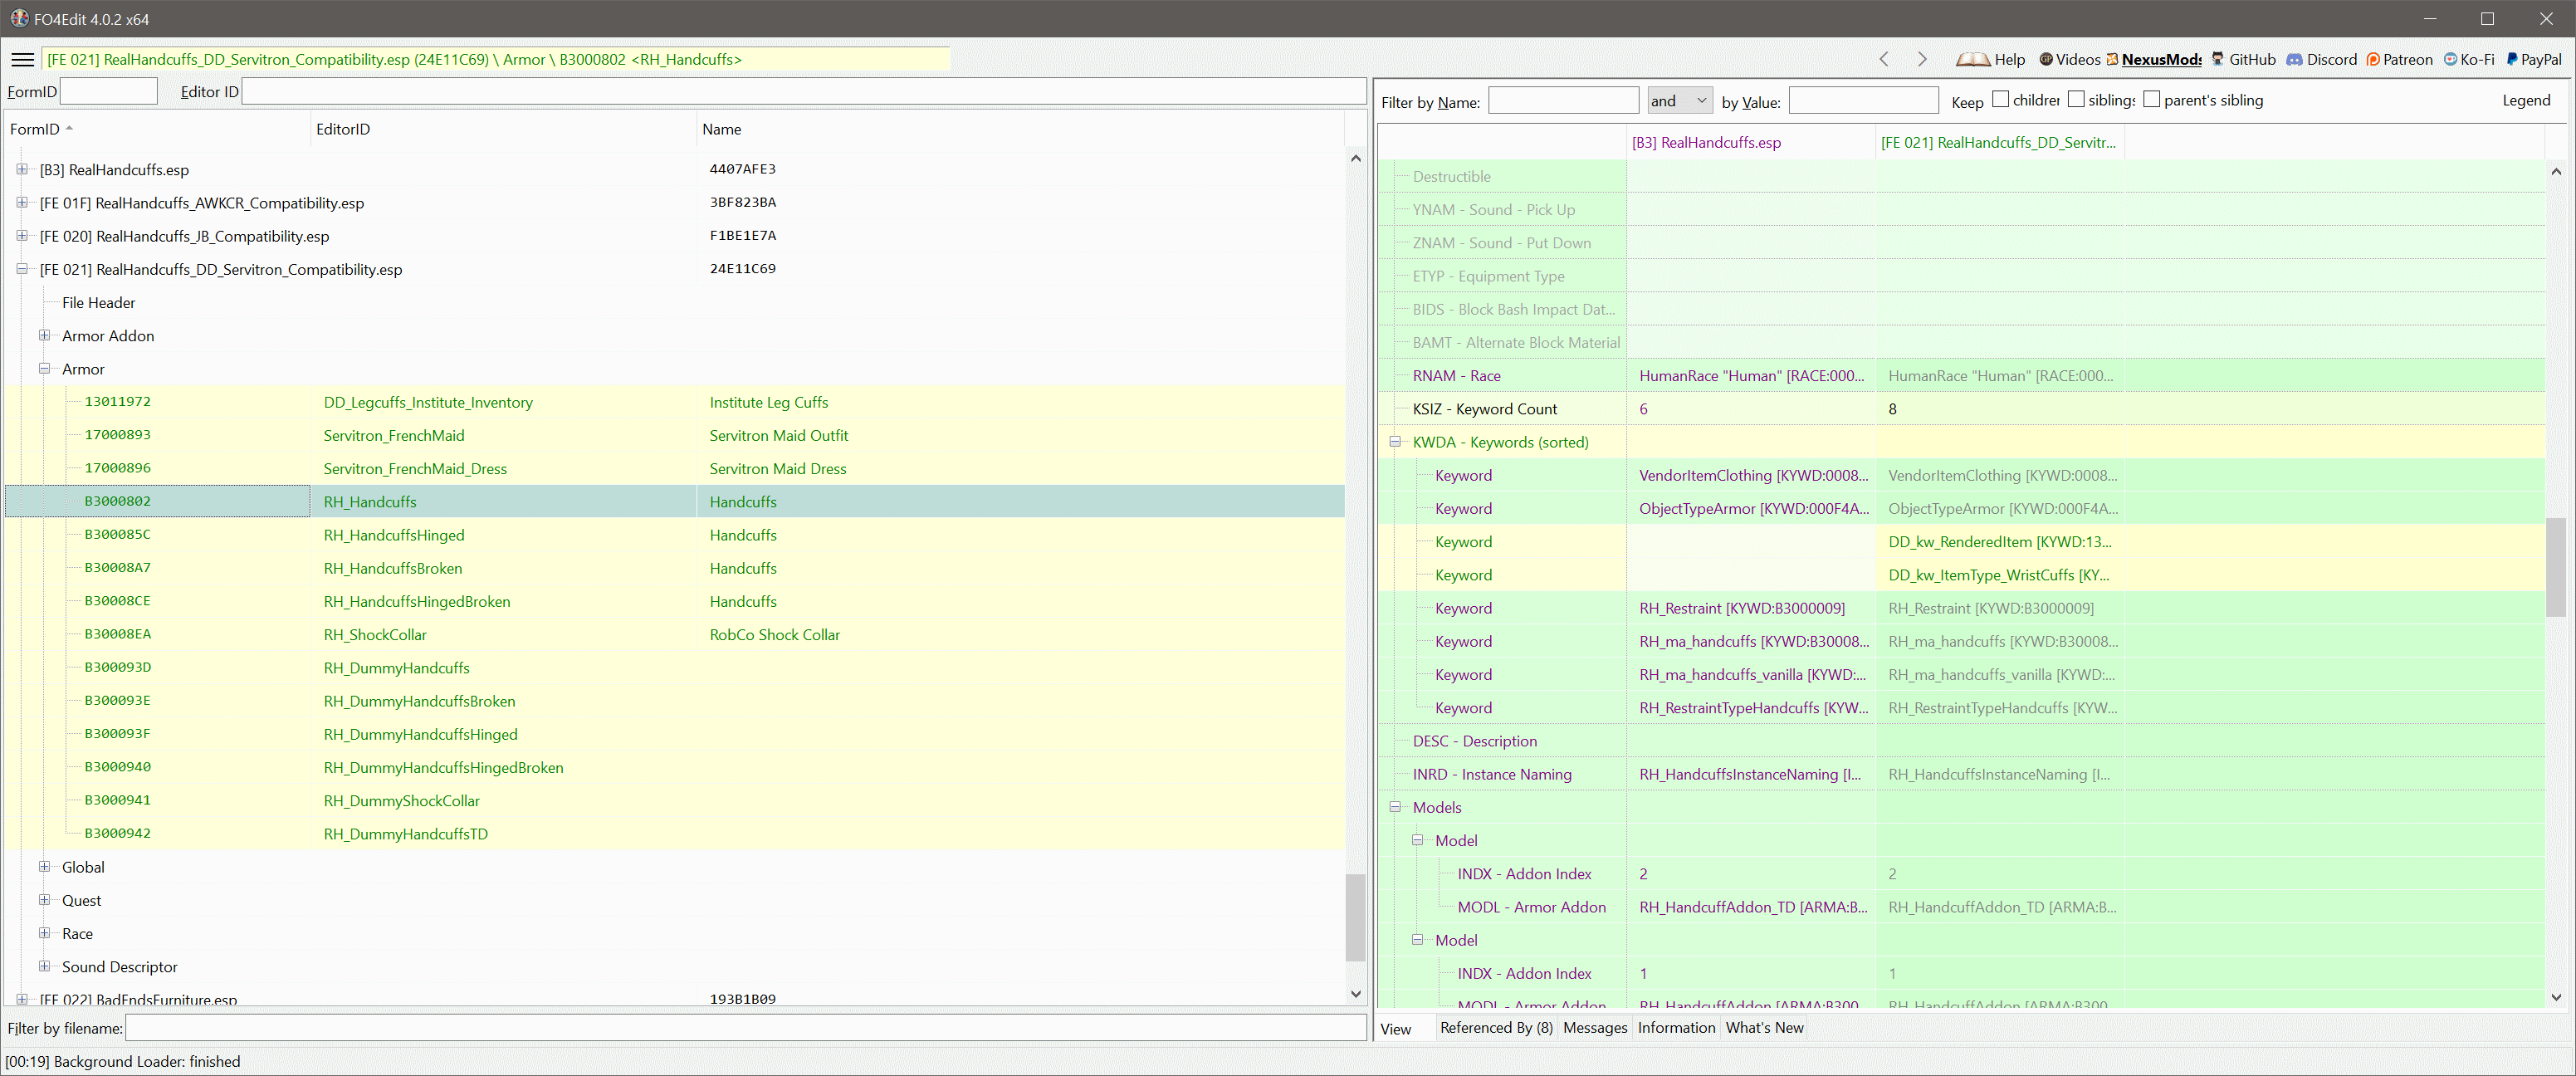This screenshot has width=2576, height=1076.
Task: Enable the Keep siblings checkbox
Action: coord(2076,100)
